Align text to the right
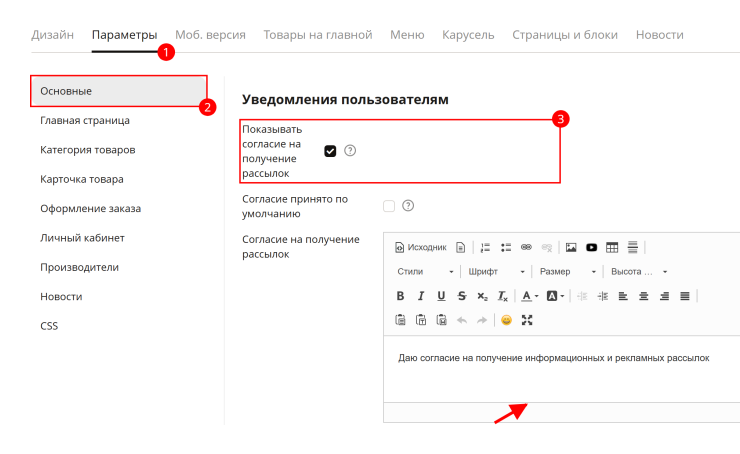 [x=664, y=296]
